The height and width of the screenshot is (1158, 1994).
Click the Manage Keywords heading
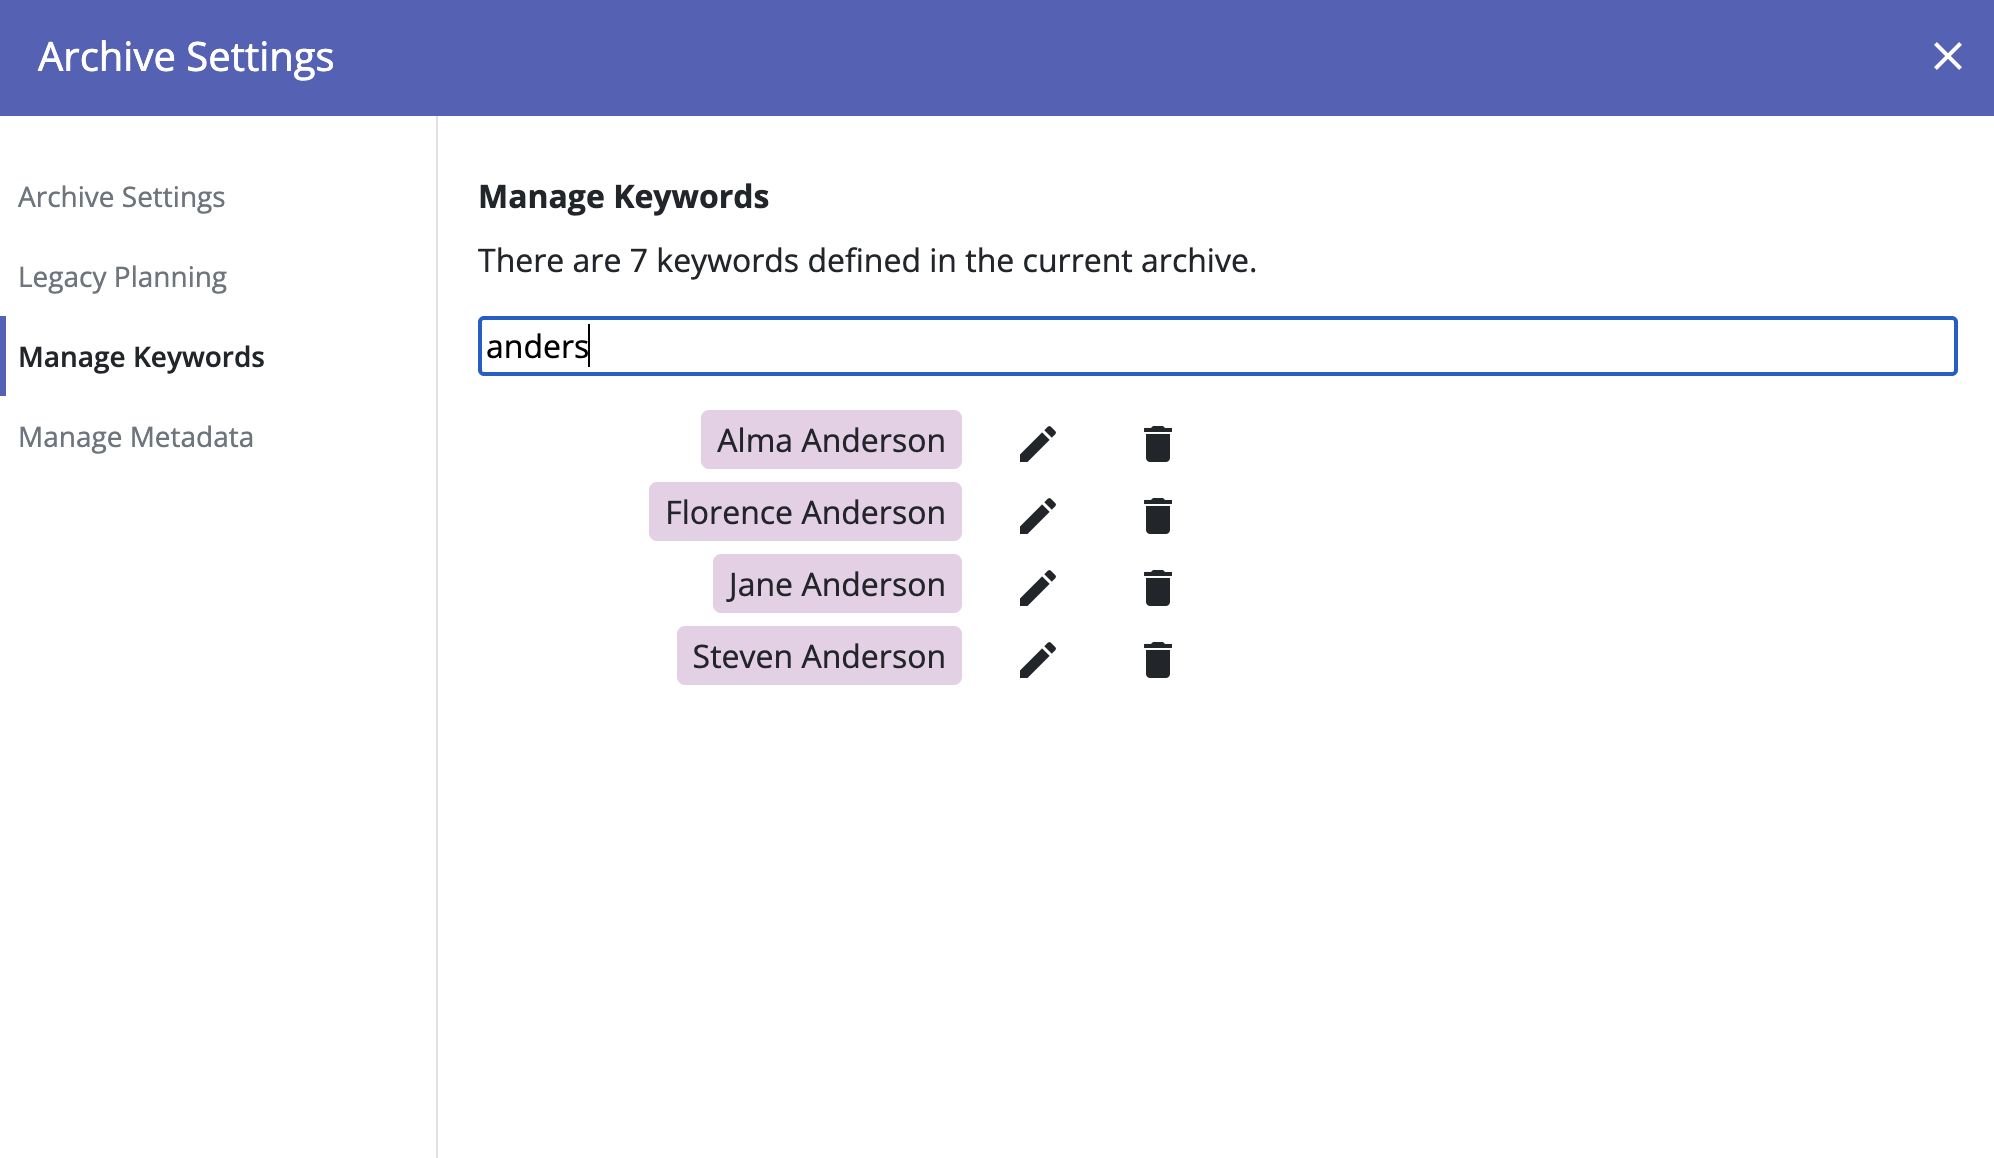[x=623, y=197]
